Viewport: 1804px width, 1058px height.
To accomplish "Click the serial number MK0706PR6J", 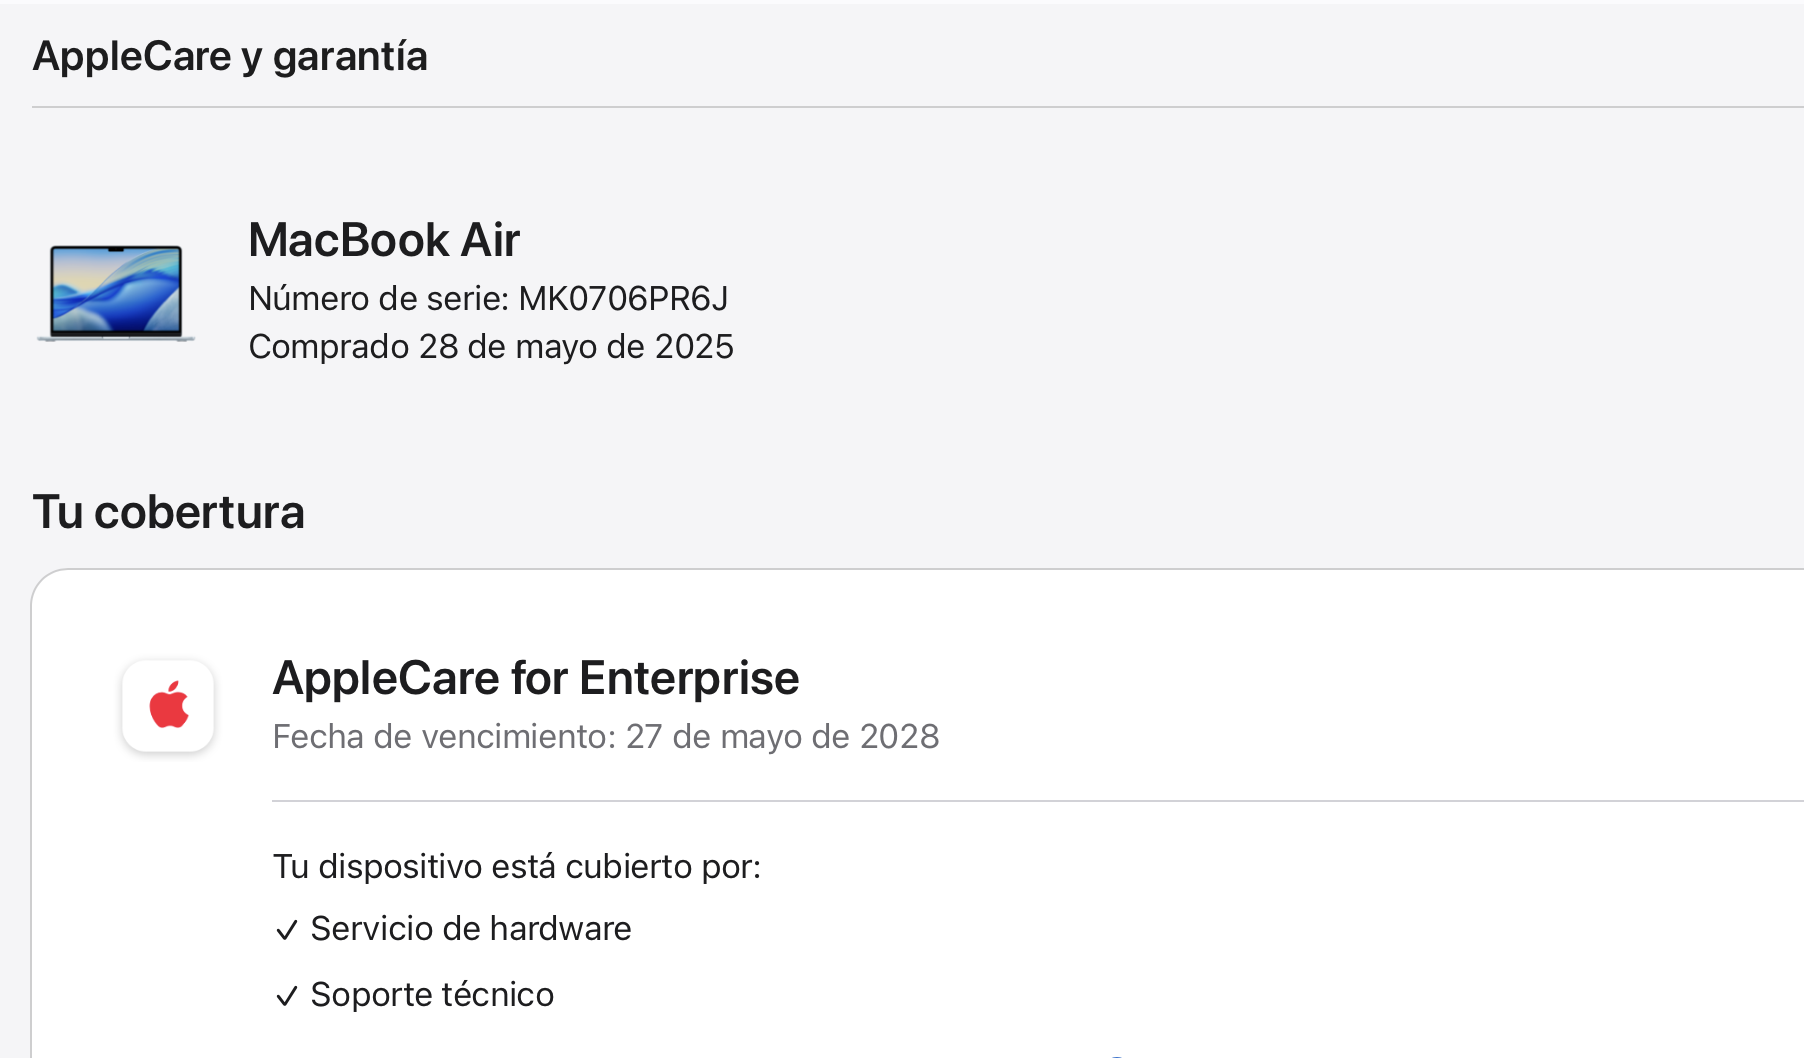I will 623,298.
